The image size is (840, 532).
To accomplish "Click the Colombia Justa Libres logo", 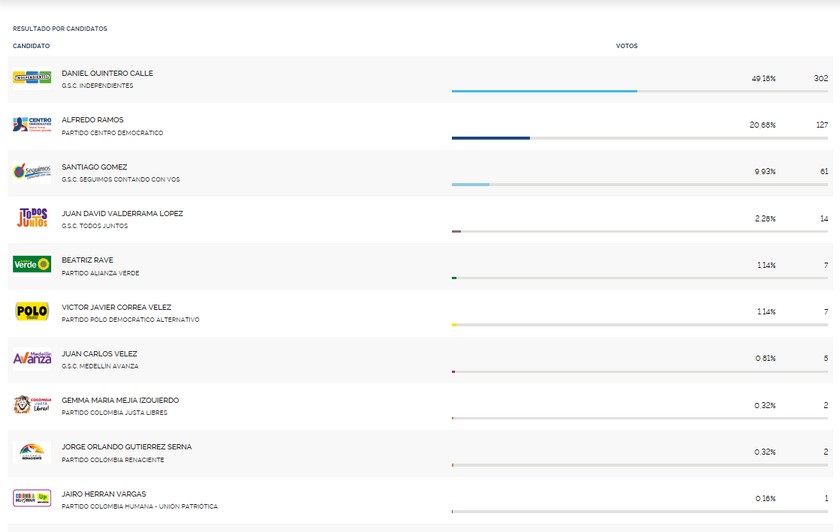I will pyautogui.click(x=32, y=405).
